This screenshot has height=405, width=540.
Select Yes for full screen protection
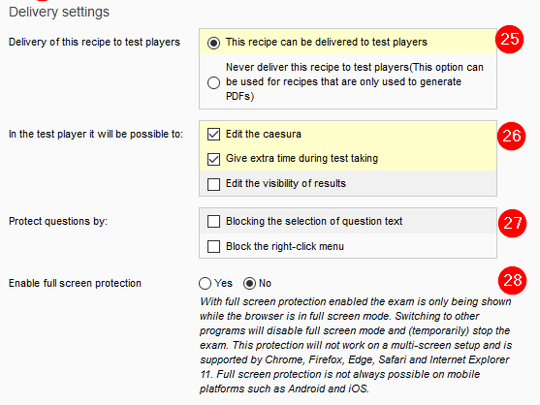click(x=205, y=283)
